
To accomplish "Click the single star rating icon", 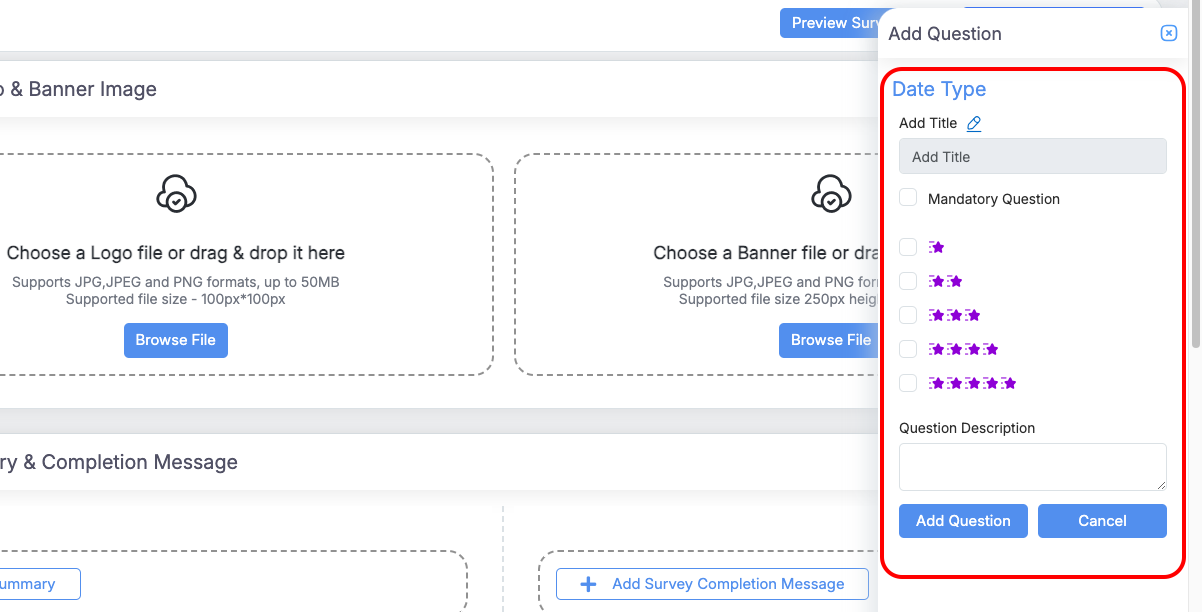I will point(936,247).
